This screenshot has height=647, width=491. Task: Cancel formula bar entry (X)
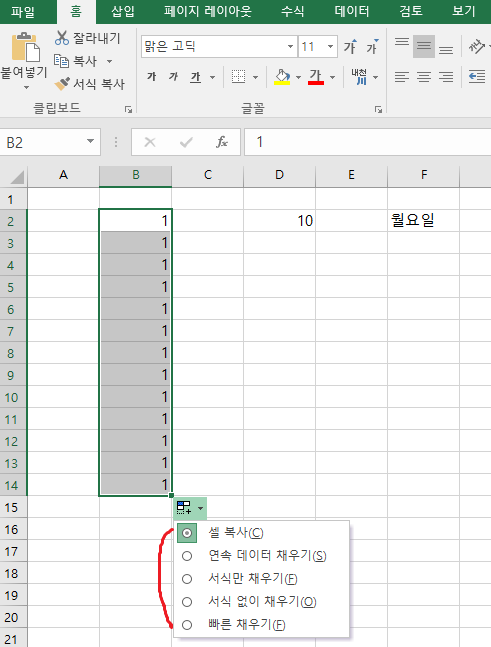(150, 142)
